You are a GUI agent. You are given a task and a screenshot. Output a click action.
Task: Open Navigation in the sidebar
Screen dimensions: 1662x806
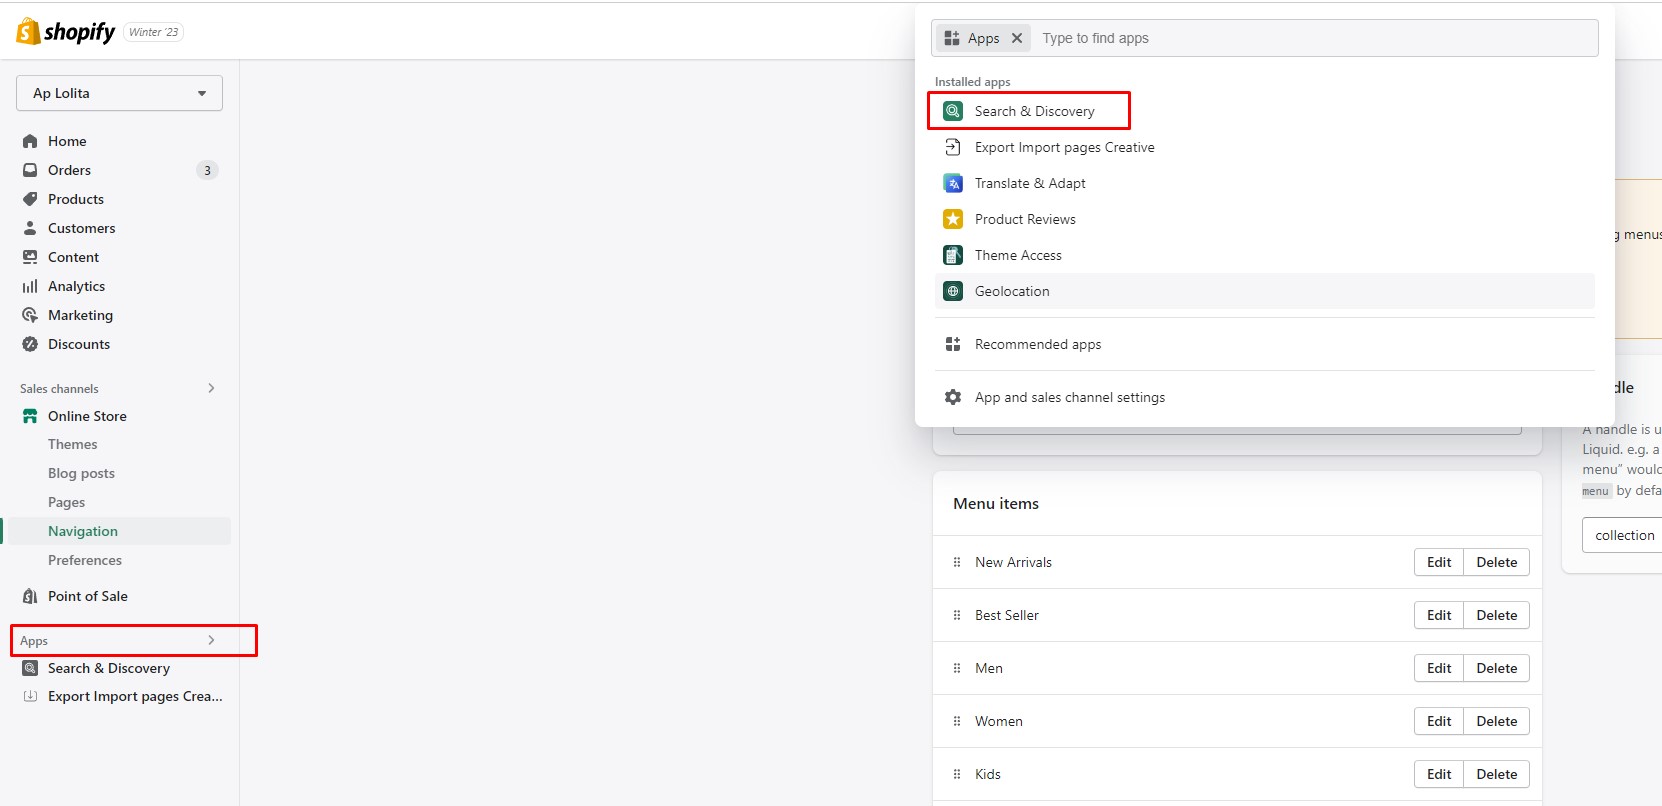tap(83, 531)
